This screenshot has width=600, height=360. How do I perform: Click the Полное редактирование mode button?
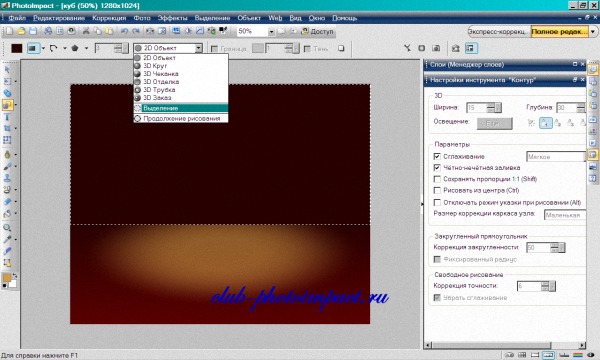(x=560, y=32)
